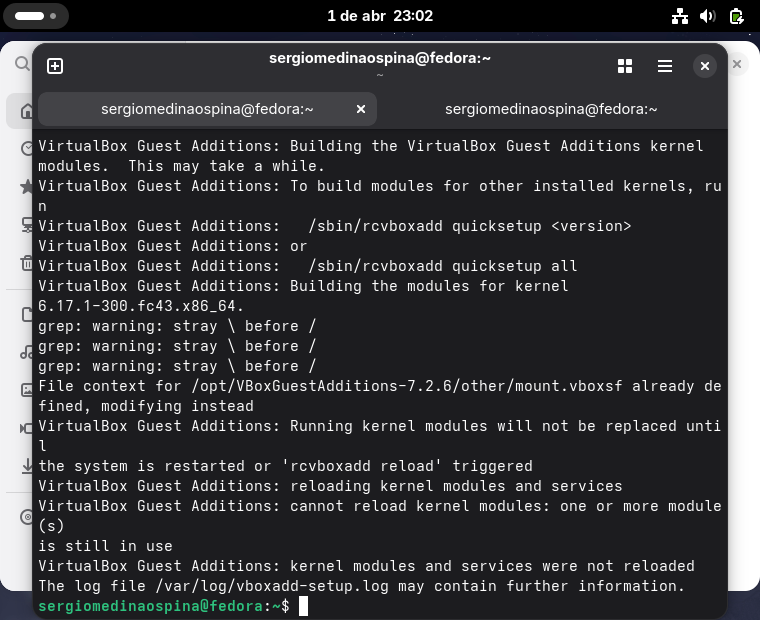Open Trash in the Files sidebar

click(x=26, y=263)
